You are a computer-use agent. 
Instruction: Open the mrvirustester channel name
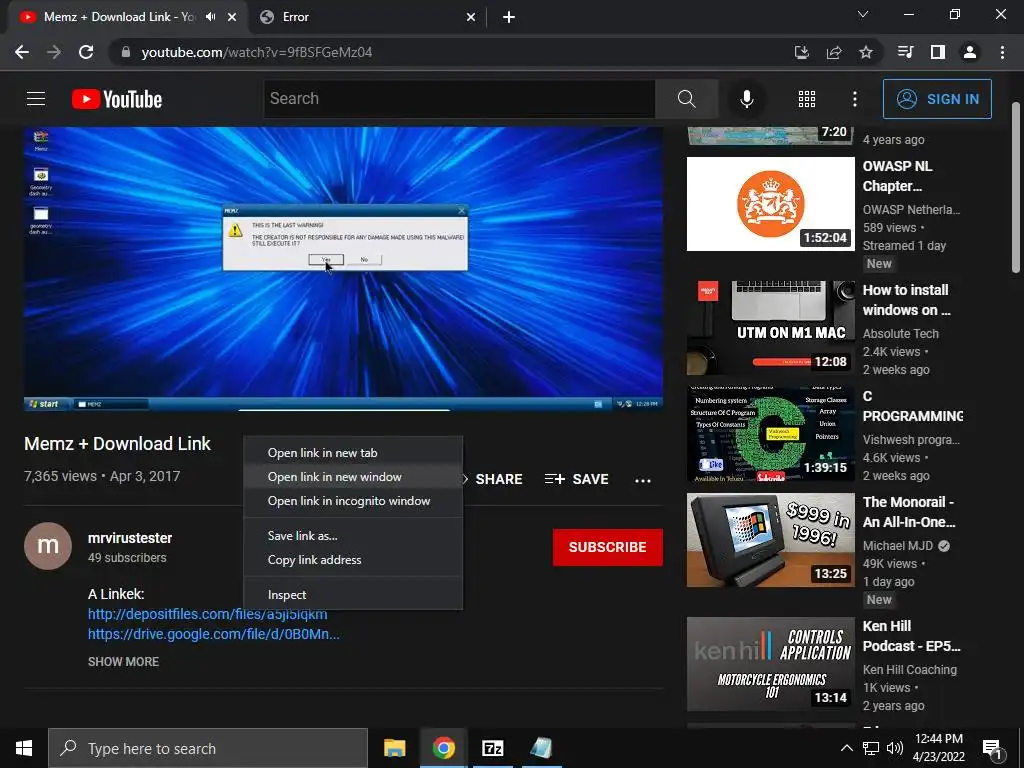point(130,538)
